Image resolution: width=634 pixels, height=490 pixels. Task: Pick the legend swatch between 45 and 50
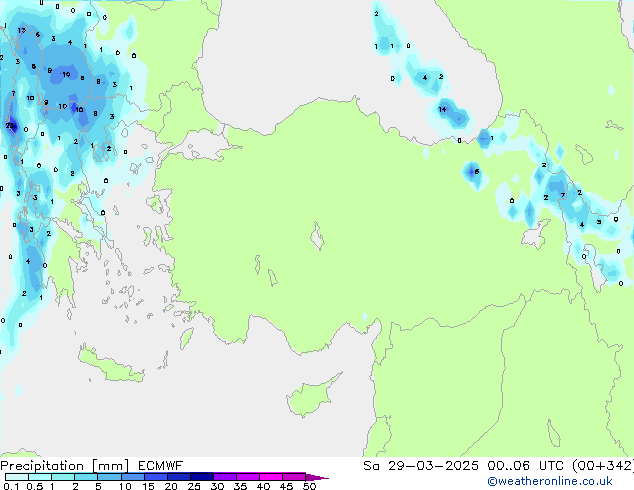click(294, 477)
